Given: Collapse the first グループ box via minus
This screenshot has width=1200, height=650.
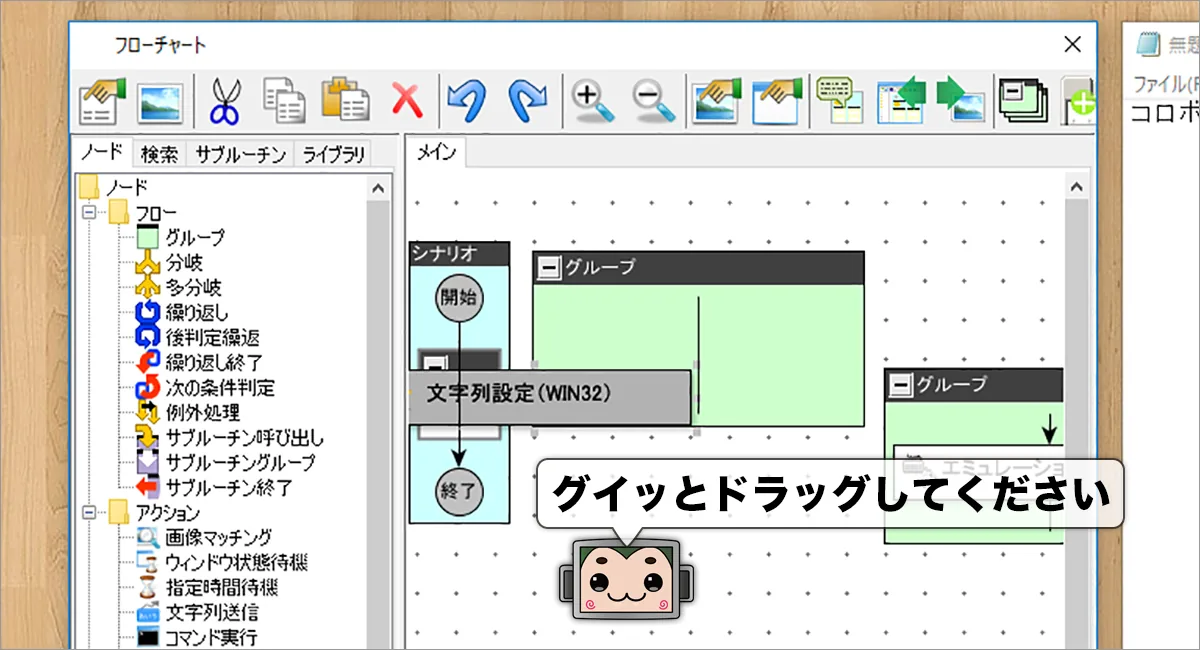Looking at the screenshot, I should coord(548,267).
